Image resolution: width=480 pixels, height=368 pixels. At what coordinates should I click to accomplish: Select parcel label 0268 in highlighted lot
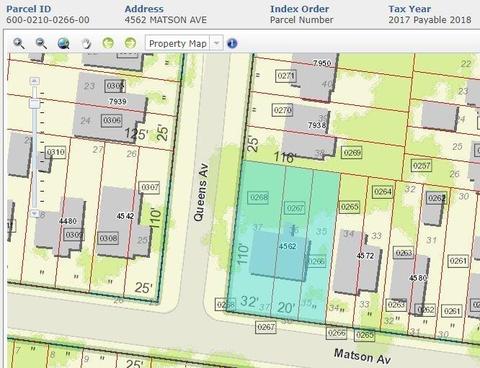tap(259, 197)
